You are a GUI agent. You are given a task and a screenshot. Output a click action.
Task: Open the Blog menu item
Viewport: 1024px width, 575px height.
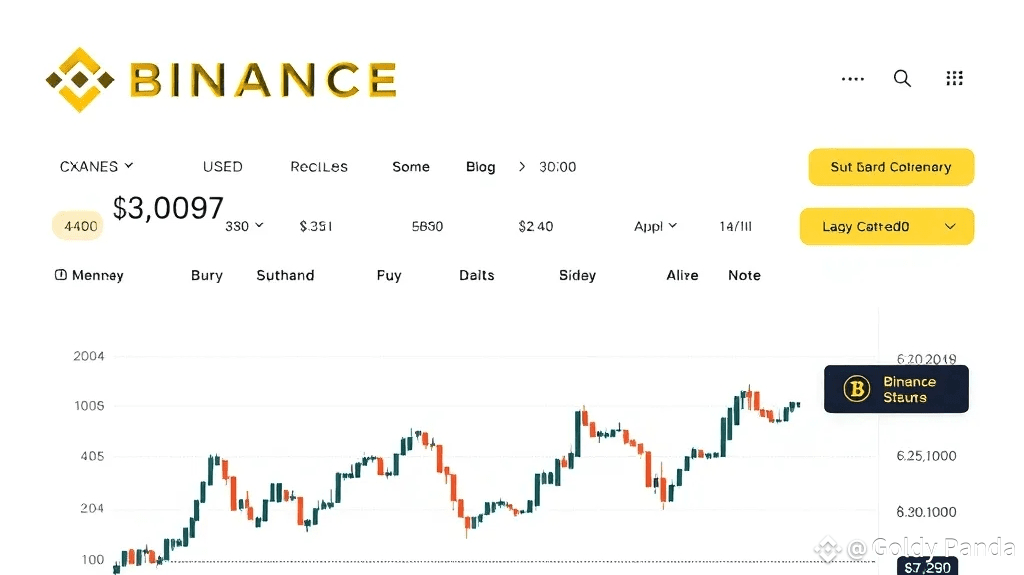(480, 167)
